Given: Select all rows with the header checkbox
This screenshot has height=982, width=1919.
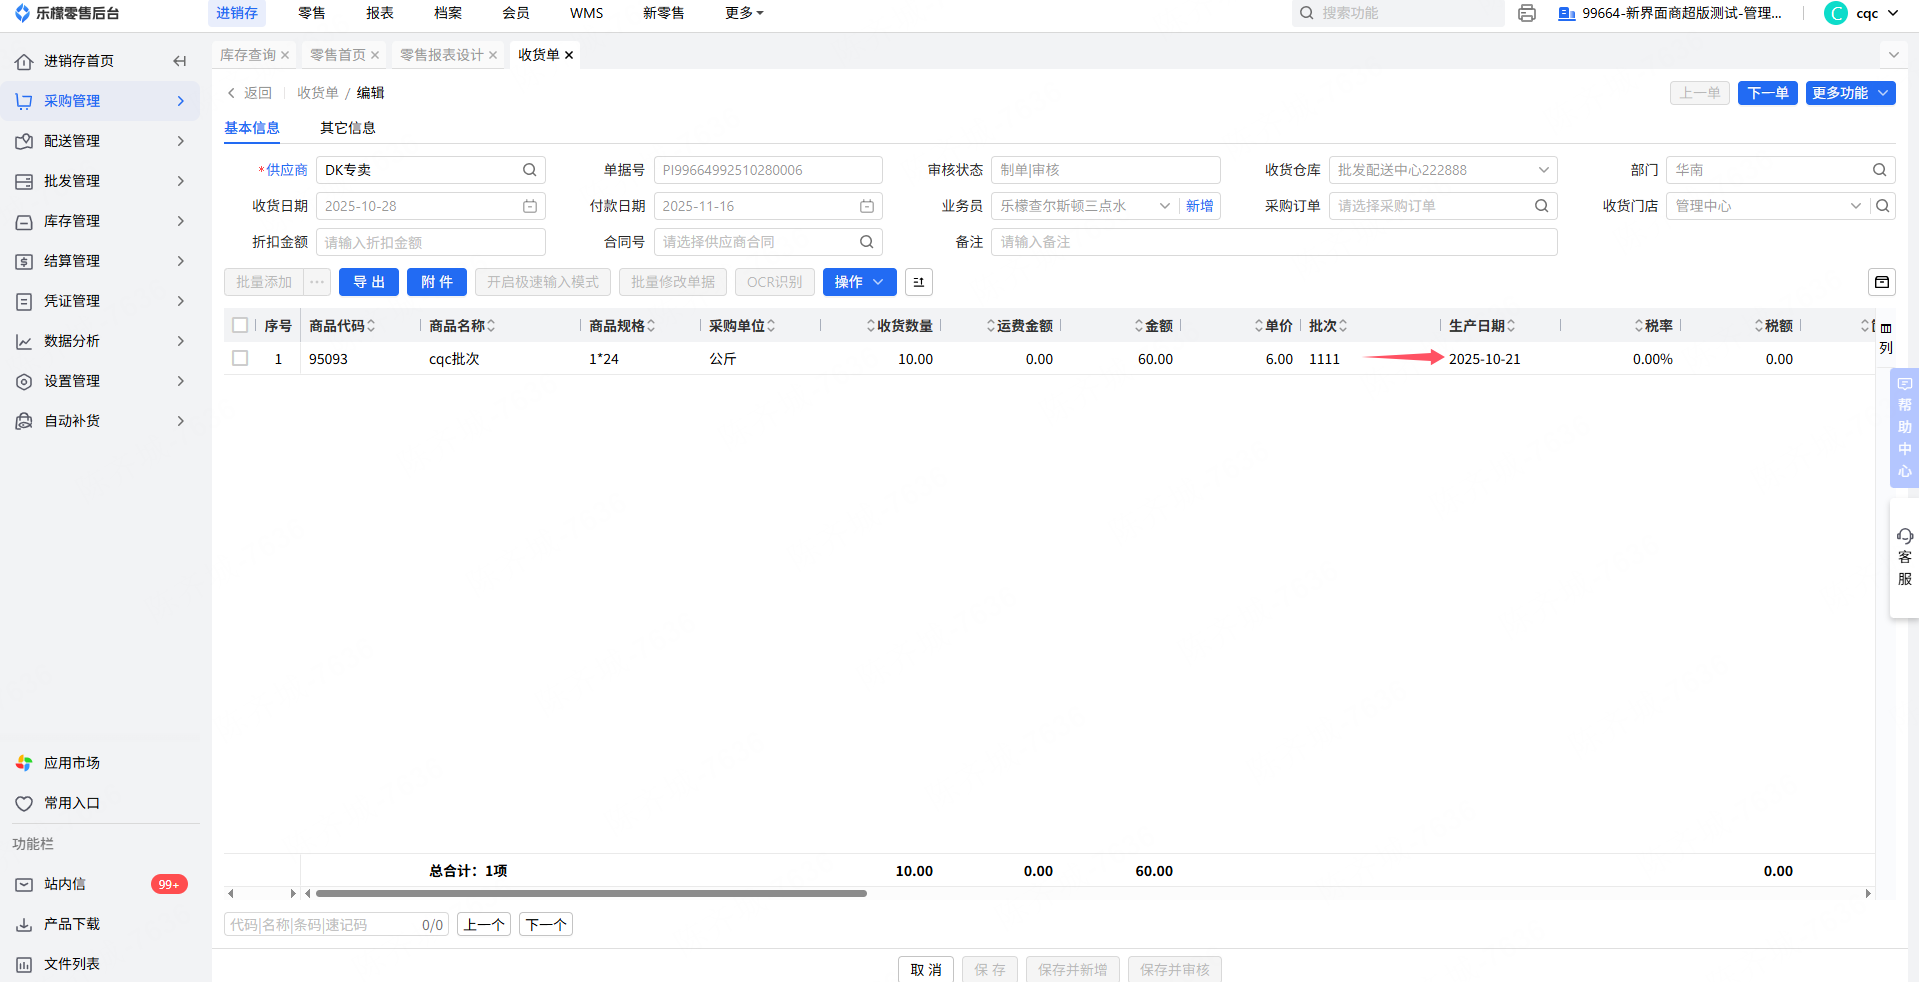Looking at the screenshot, I should (x=240, y=325).
